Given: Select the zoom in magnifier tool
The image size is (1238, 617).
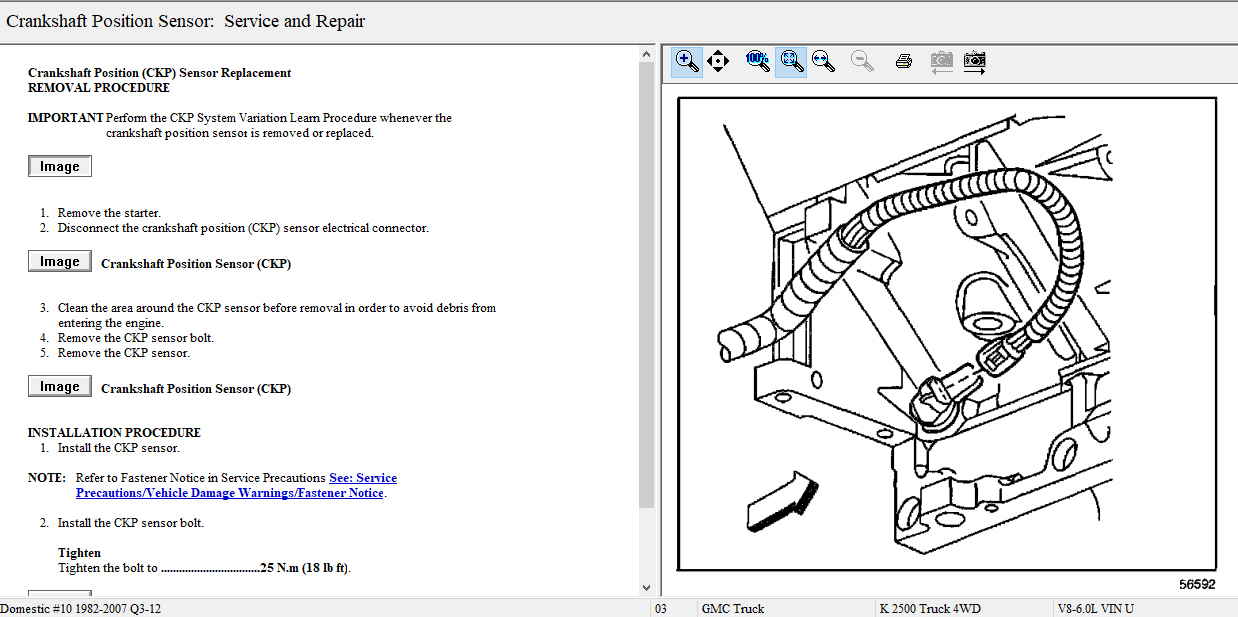Looking at the screenshot, I should tap(686, 62).
